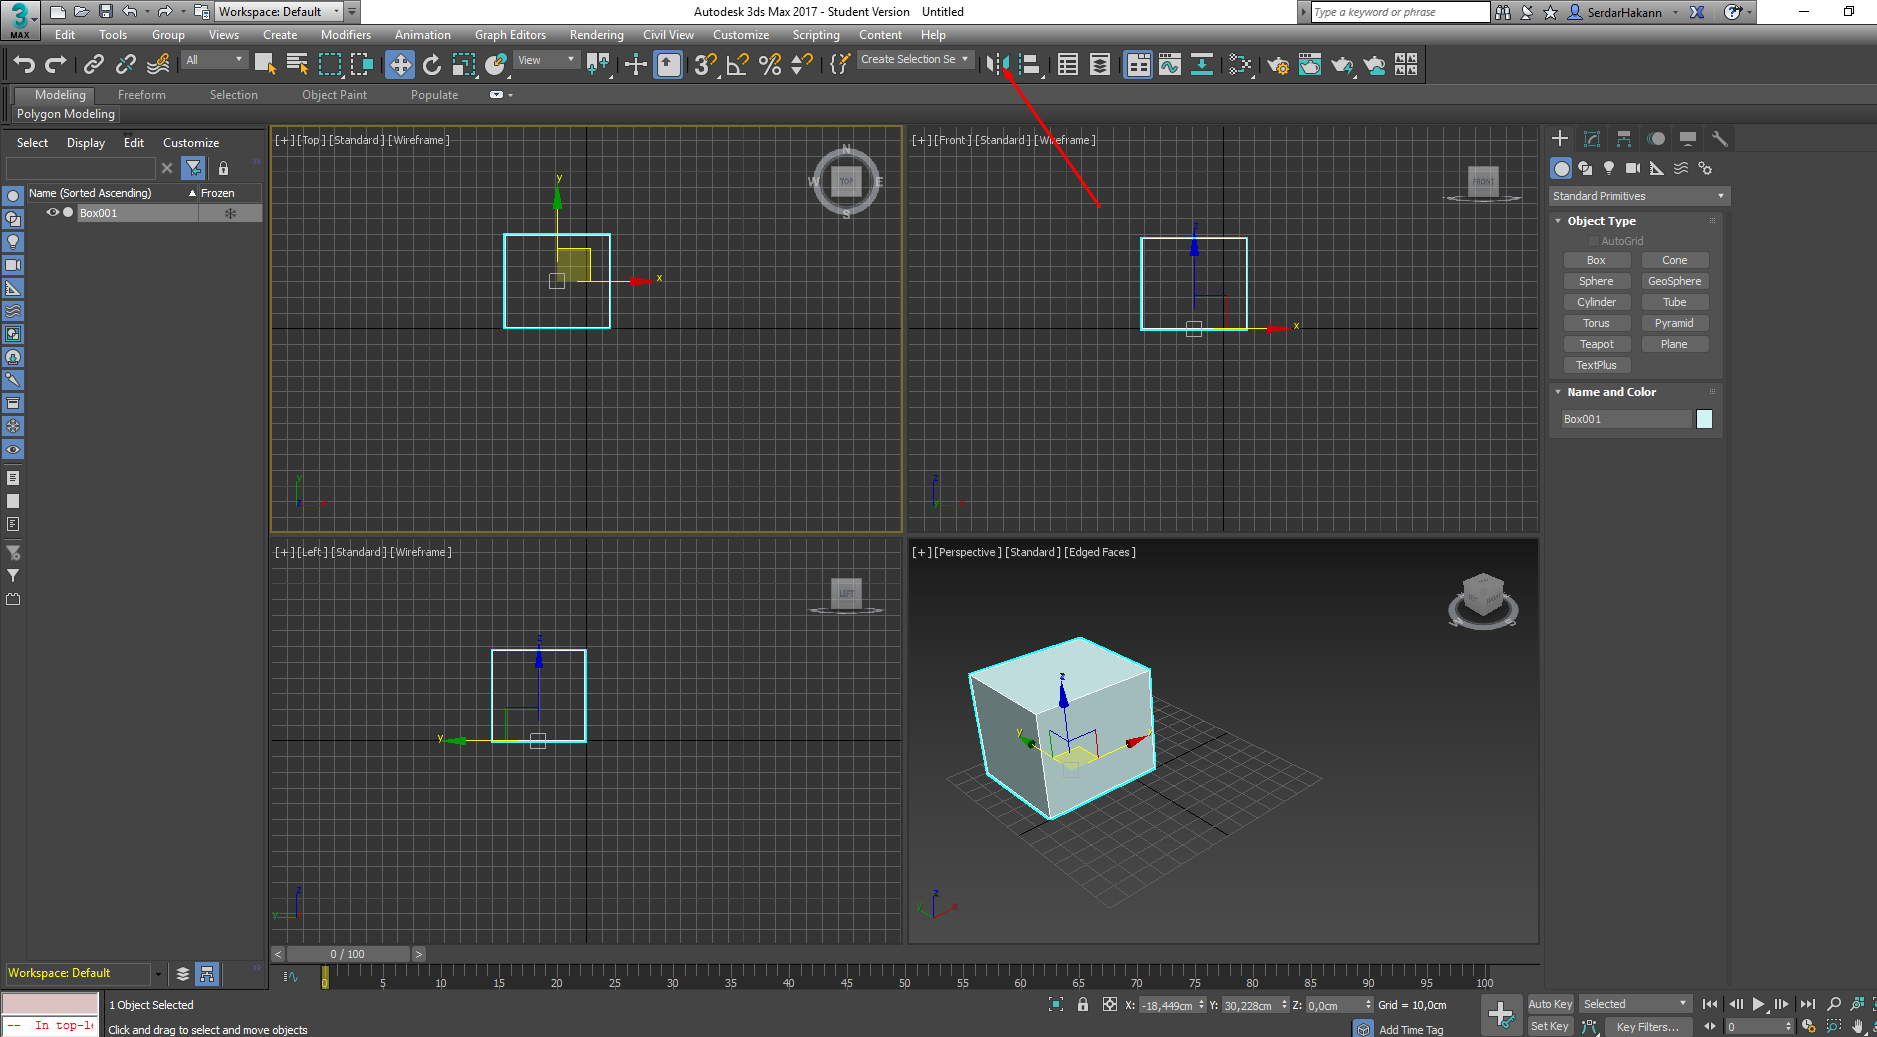Screen dimensions: 1877x1037
Task: Open Select by Name dialog
Action: coord(297,65)
